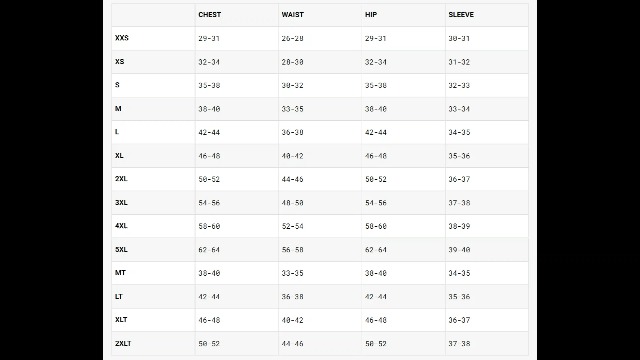Screen dimensions: 640x360
Task: Select the 3XL size row label
Action: [121, 202]
